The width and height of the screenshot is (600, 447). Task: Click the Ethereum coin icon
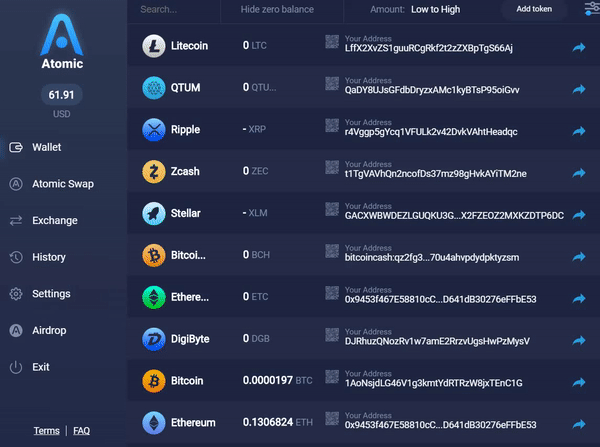click(154, 423)
